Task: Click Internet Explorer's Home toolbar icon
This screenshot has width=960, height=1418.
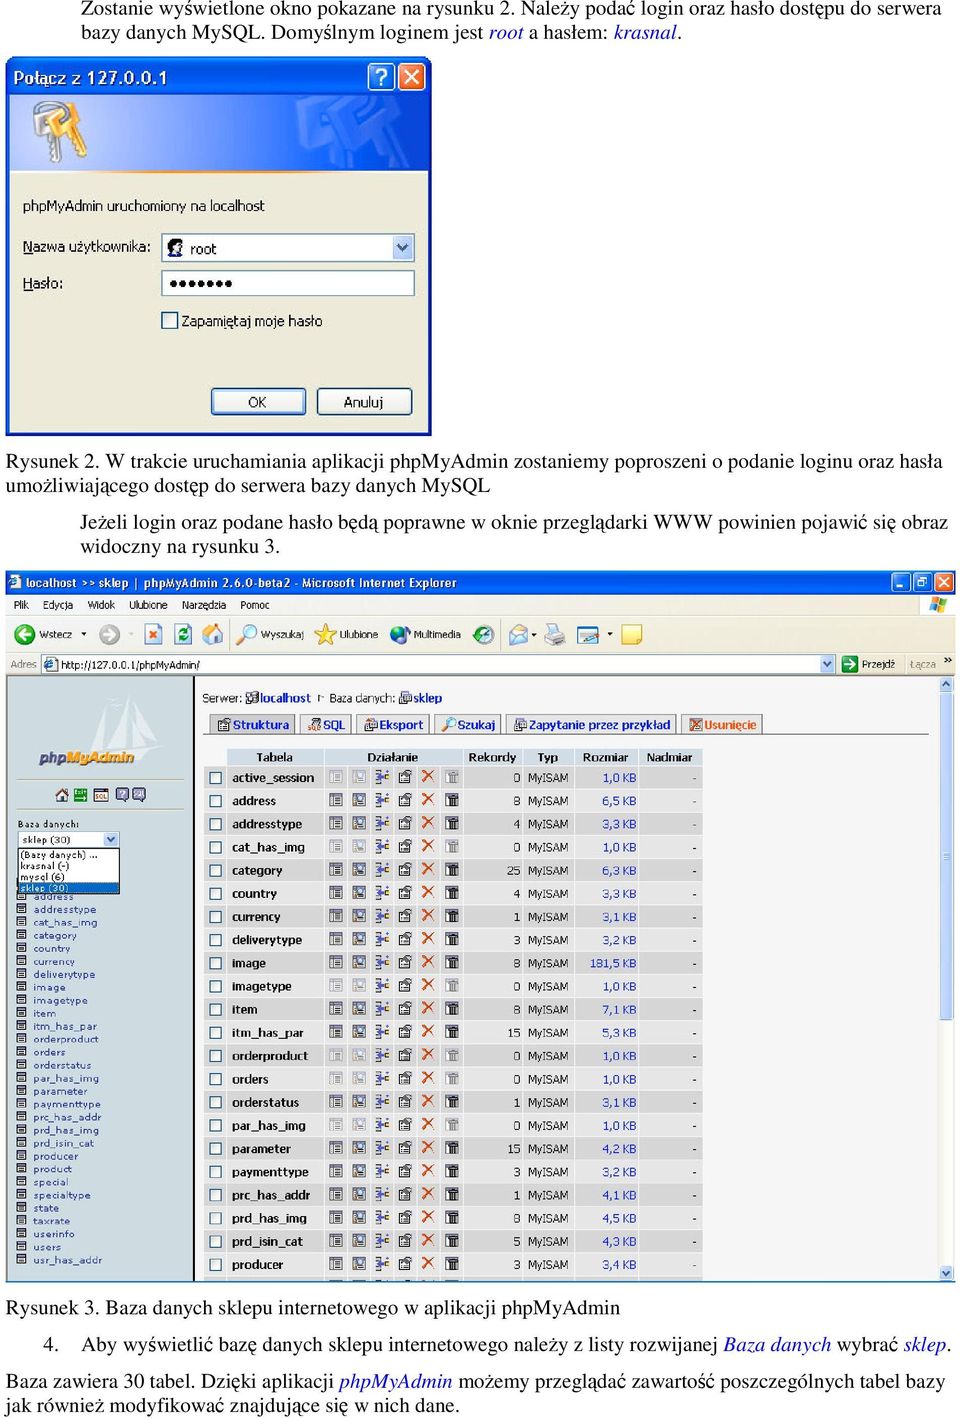Action: tap(212, 634)
